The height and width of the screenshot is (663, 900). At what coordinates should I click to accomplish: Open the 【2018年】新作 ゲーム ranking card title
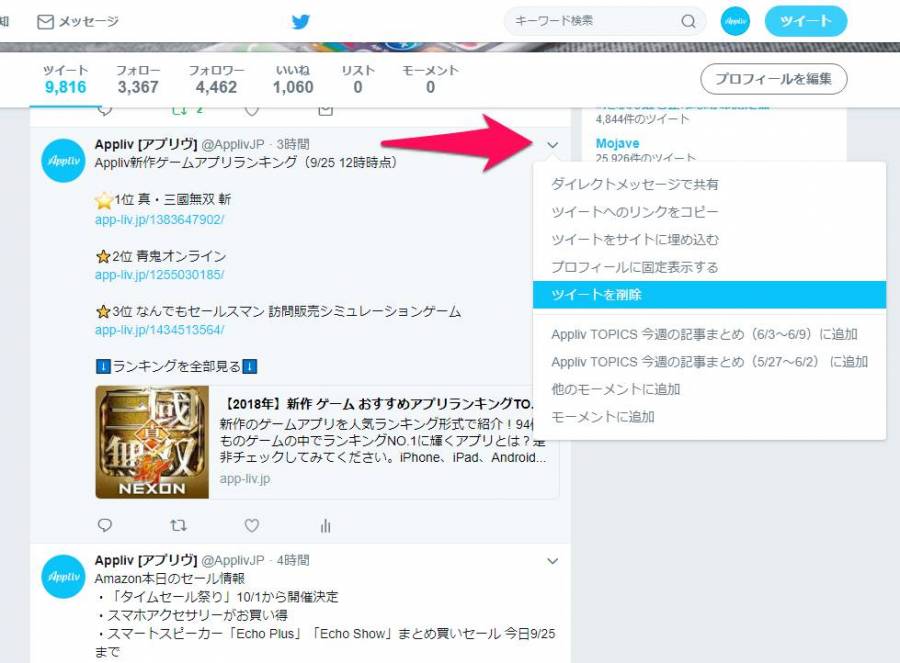pyautogui.click(x=378, y=404)
